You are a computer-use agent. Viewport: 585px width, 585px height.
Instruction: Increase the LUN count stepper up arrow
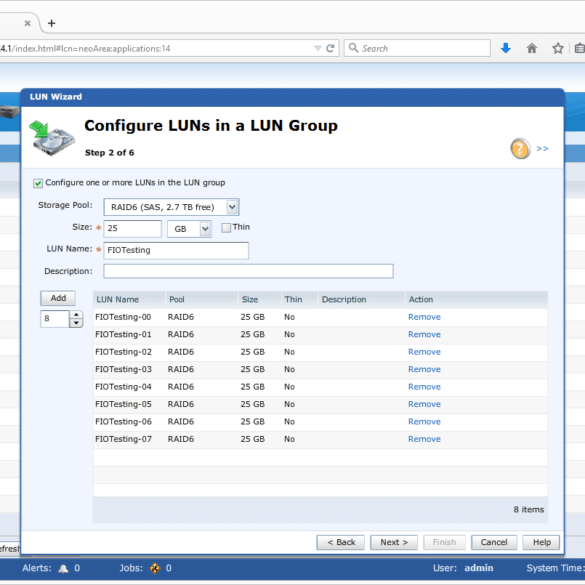pos(76,315)
